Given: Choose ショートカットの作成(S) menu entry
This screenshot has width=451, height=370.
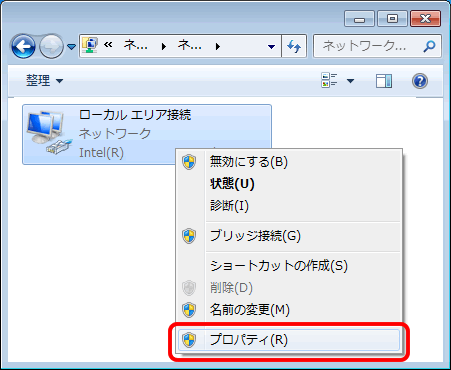Looking at the screenshot, I should pyautogui.click(x=289, y=266).
